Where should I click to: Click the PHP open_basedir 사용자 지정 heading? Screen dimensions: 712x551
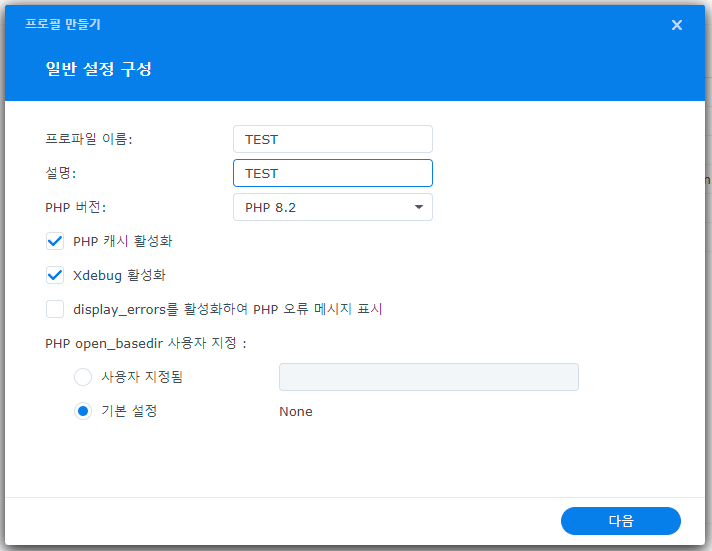[146, 343]
